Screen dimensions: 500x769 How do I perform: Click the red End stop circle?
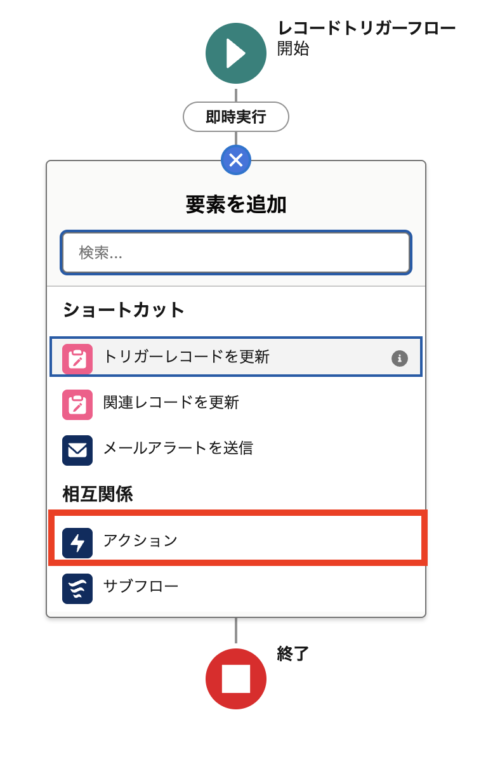tap(236, 679)
